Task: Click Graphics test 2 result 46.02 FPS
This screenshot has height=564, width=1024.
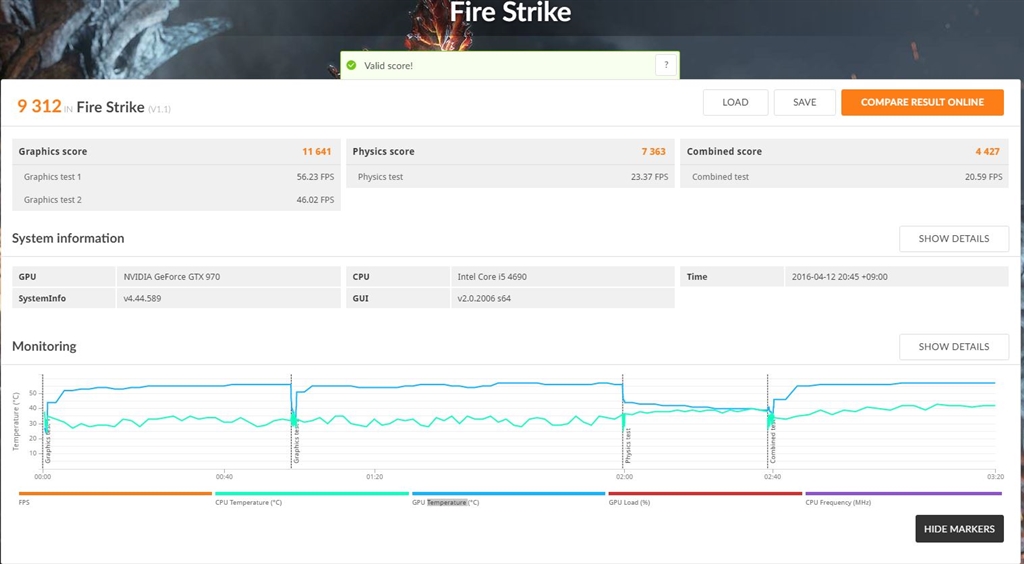Action: coord(315,200)
